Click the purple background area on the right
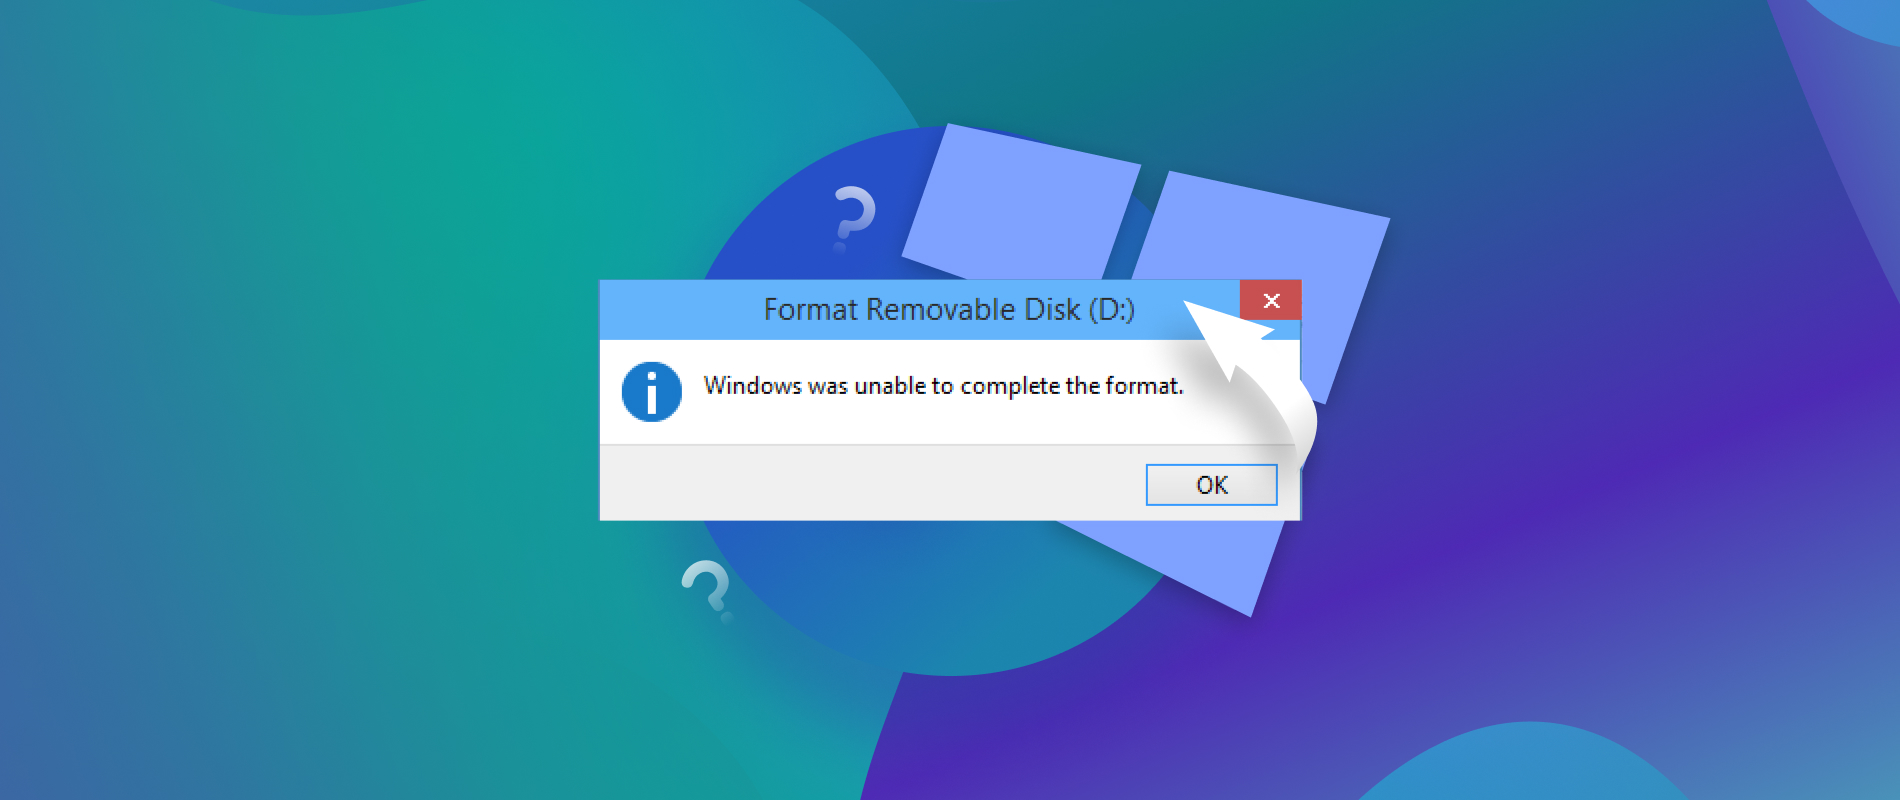Image resolution: width=1900 pixels, height=800 pixels. [1600, 450]
